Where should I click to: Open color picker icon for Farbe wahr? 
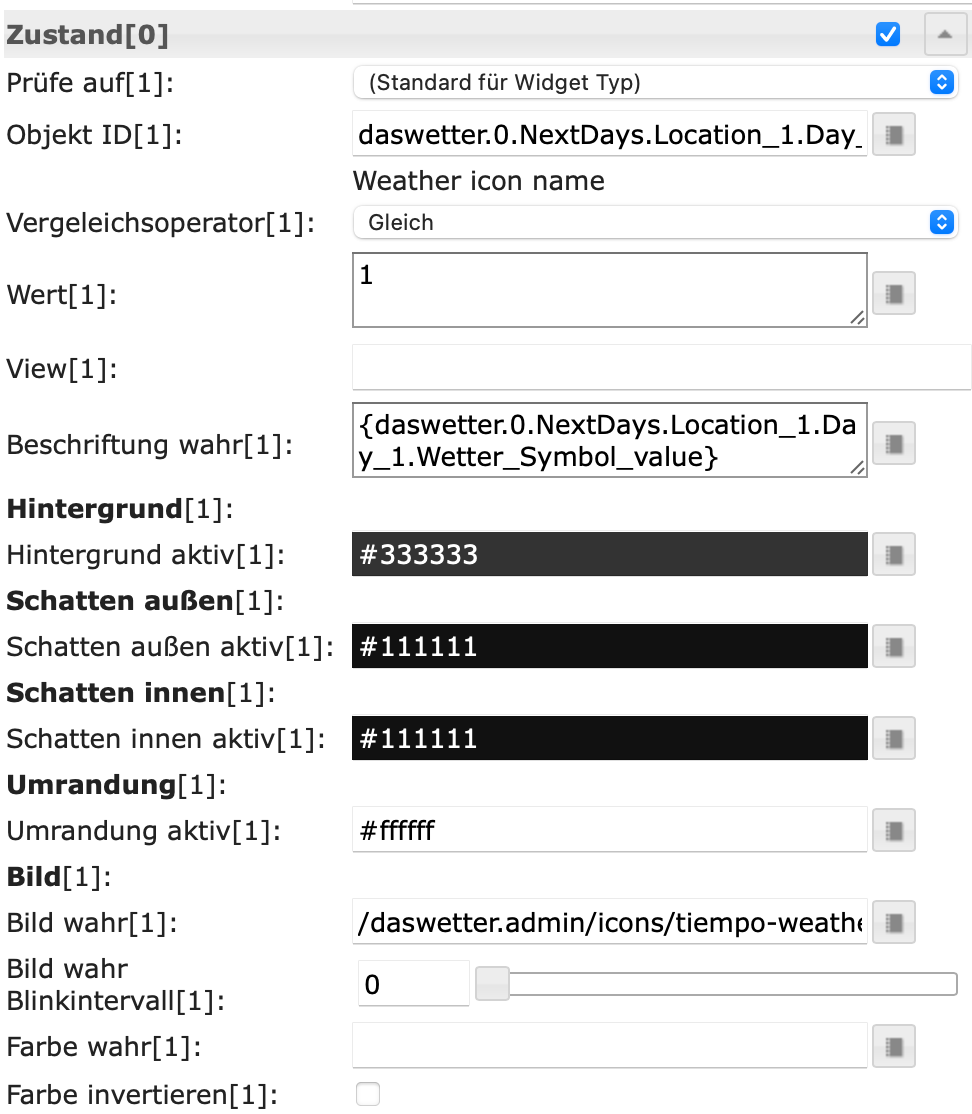click(894, 1047)
